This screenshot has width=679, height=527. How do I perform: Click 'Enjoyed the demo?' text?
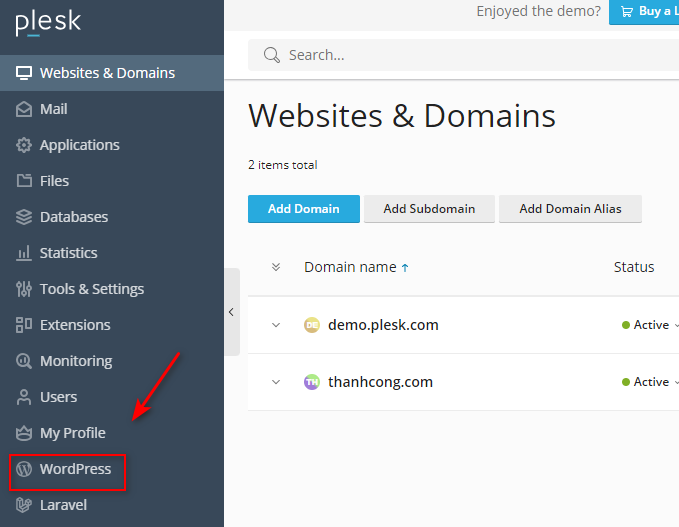point(539,11)
